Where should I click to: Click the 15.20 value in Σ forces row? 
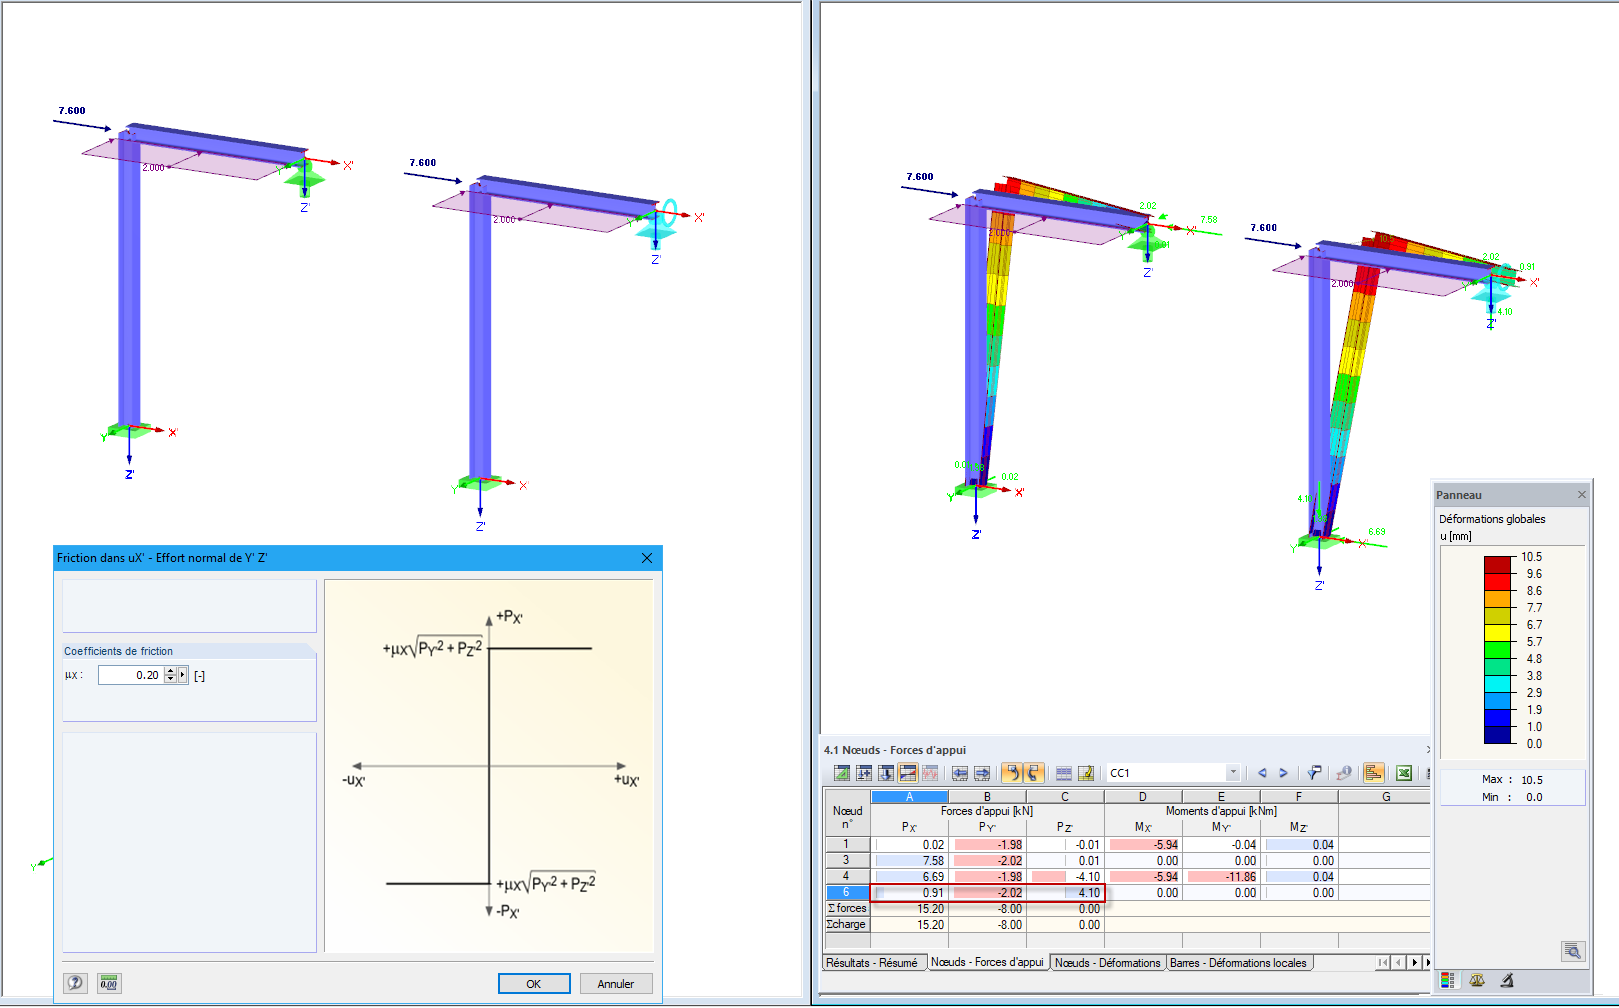click(x=909, y=909)
